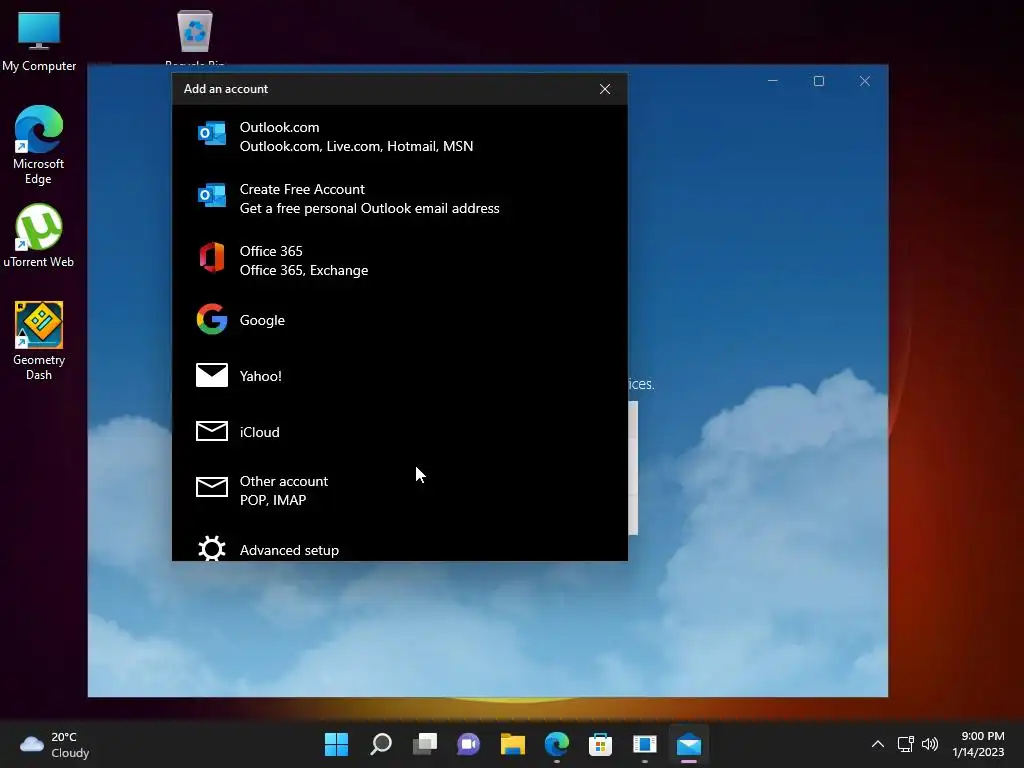
Task: Pick the Other account envelope icon
Action: click(x=212, y=487)
